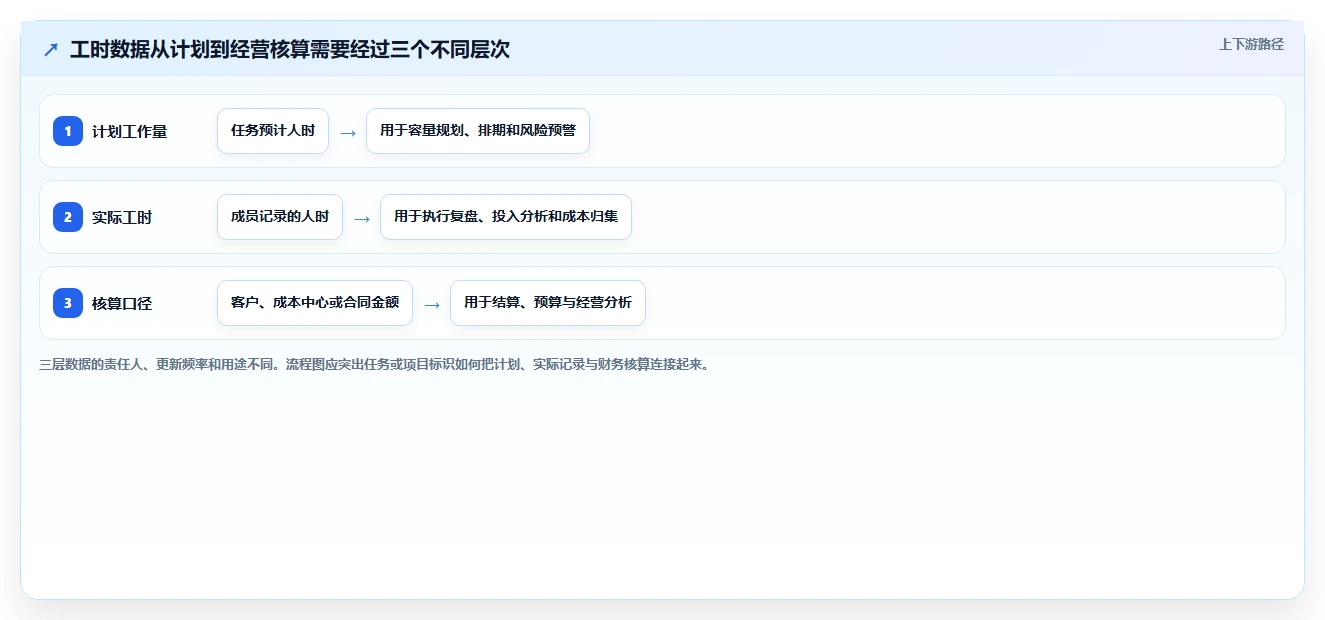Click the arrow after 任务预计人时
The image size is (1325, 620).
click(348, 132)
